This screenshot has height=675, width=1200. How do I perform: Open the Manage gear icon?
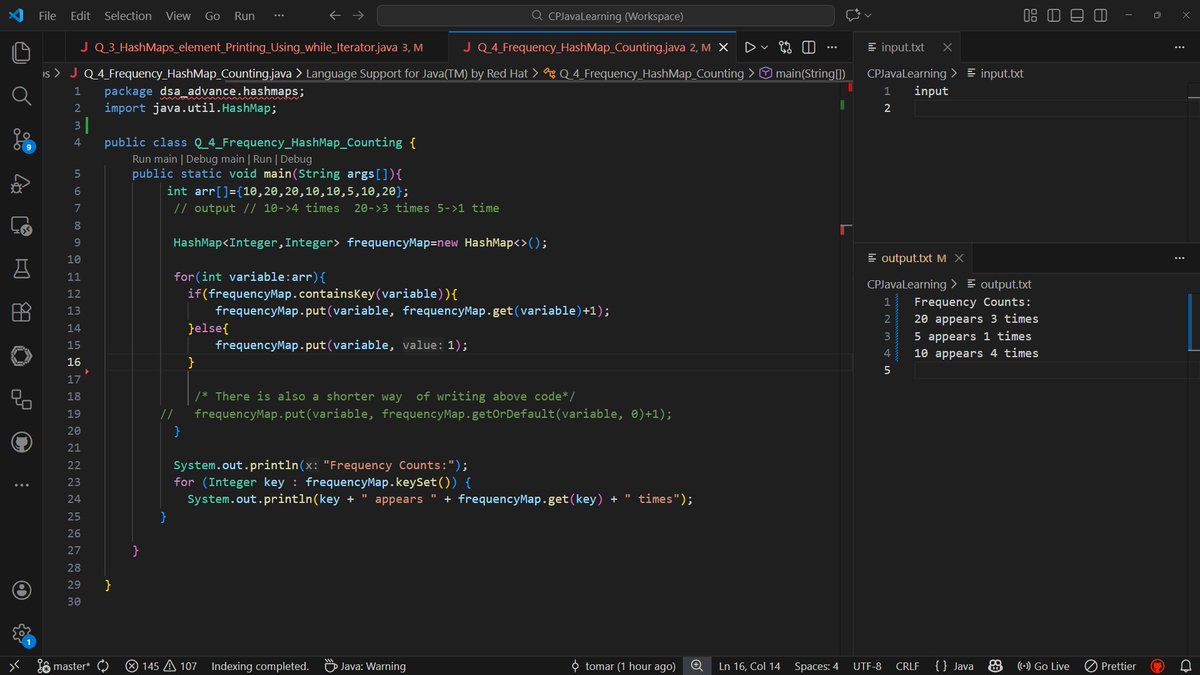coord(21,633)
